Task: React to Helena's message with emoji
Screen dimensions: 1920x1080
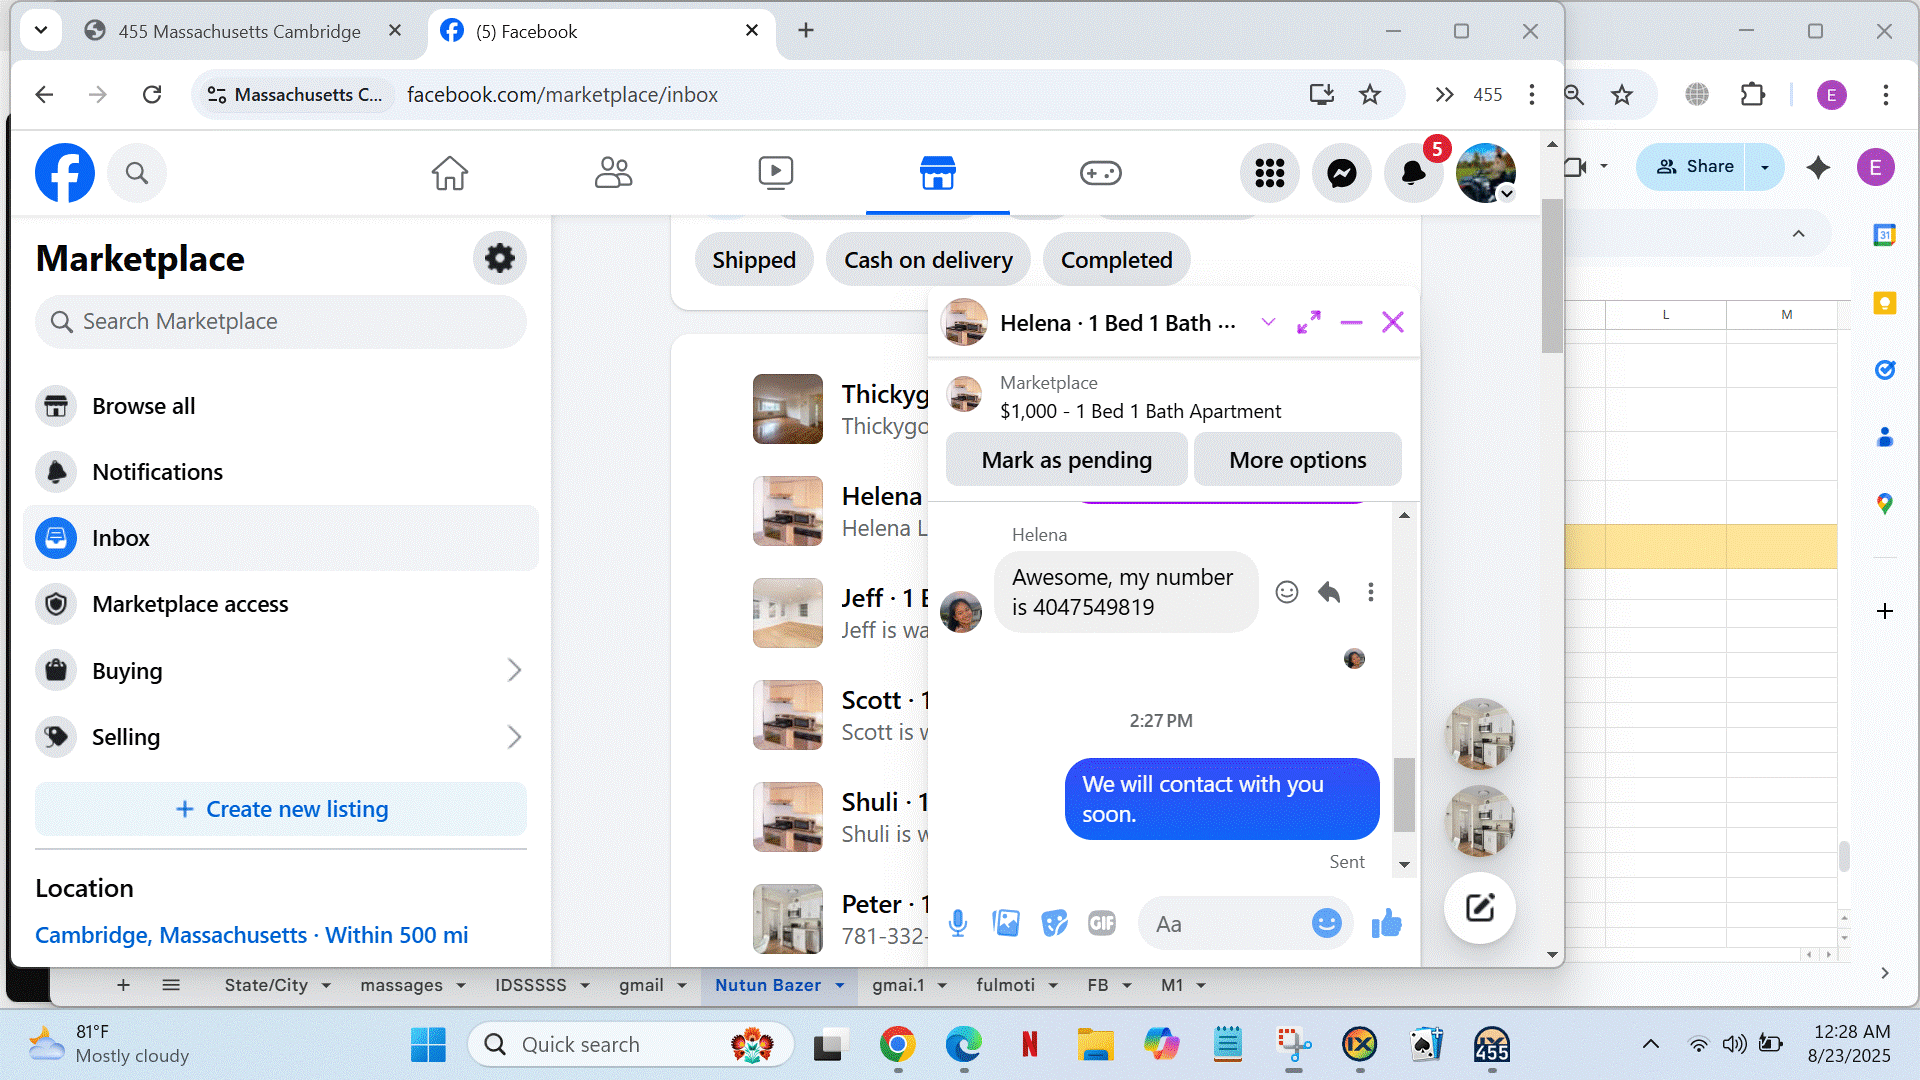Action: (1286, 592)
